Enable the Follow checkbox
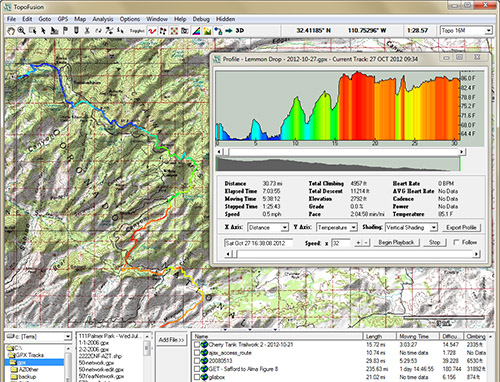 (x=456, y=242)
